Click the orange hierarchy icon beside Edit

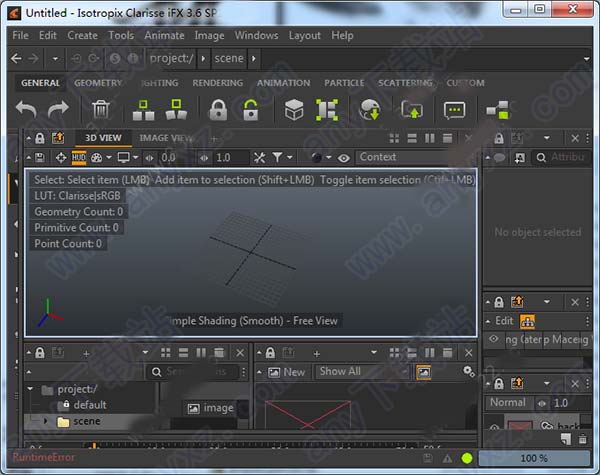(527, 322)
